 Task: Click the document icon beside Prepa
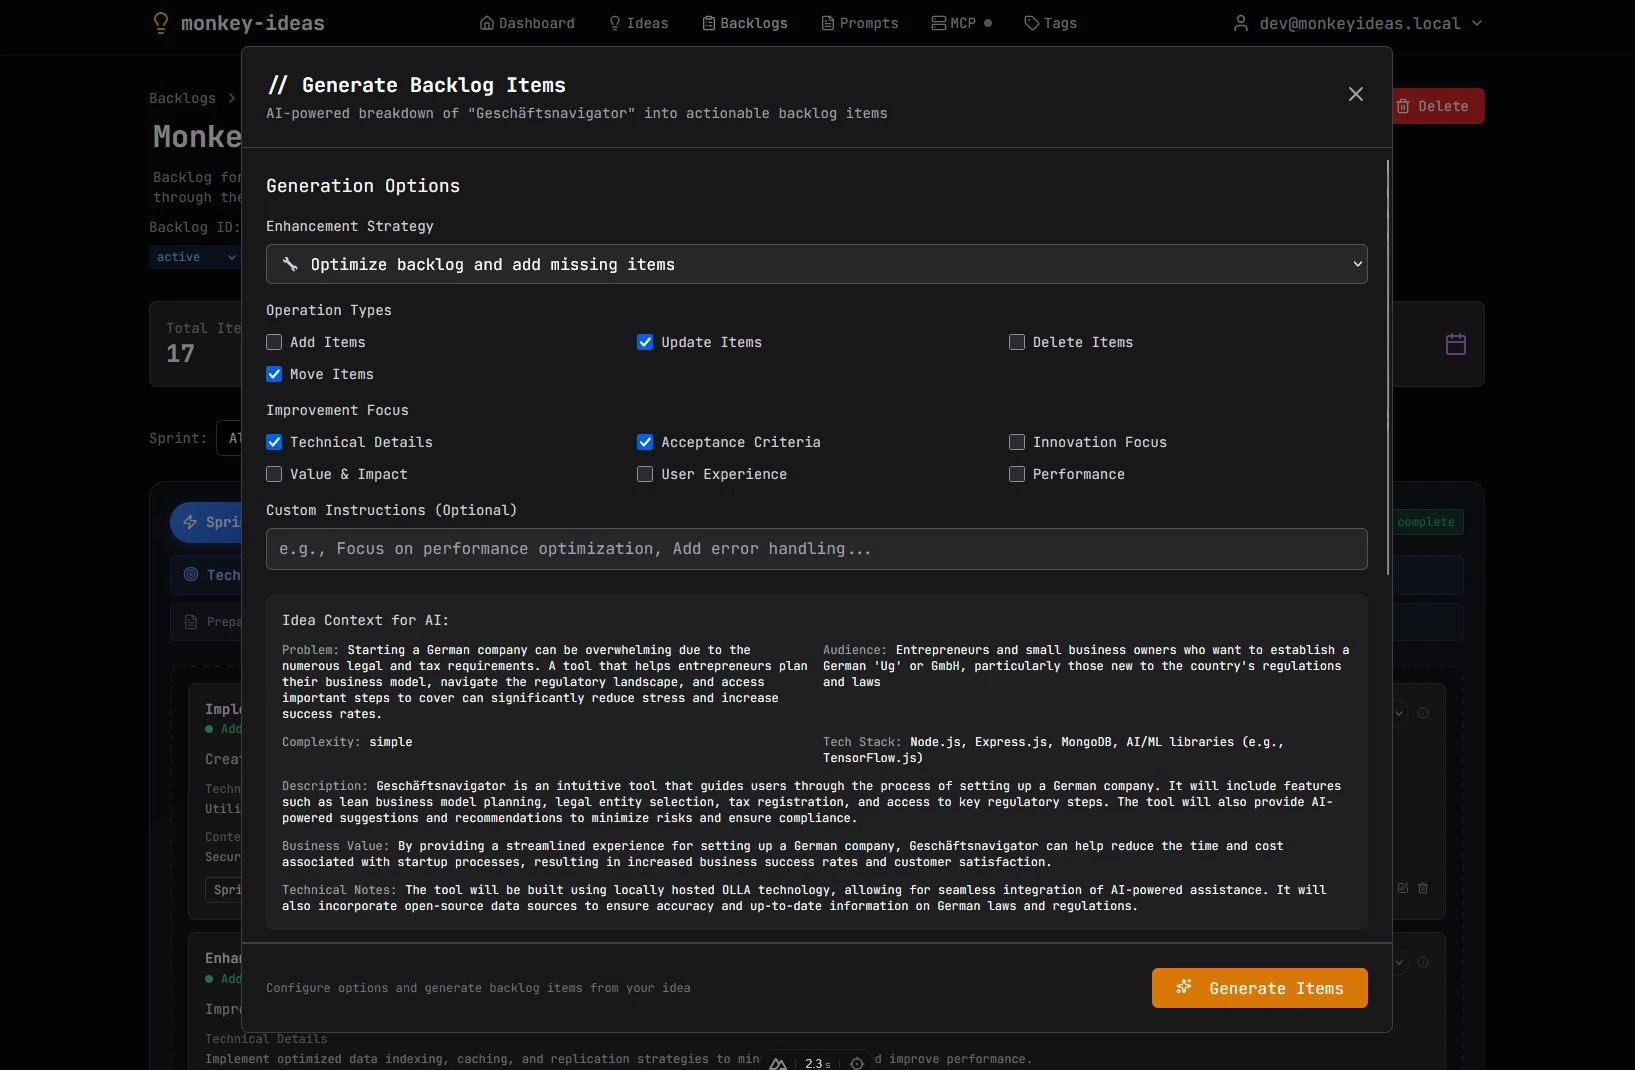pos(191,622)
